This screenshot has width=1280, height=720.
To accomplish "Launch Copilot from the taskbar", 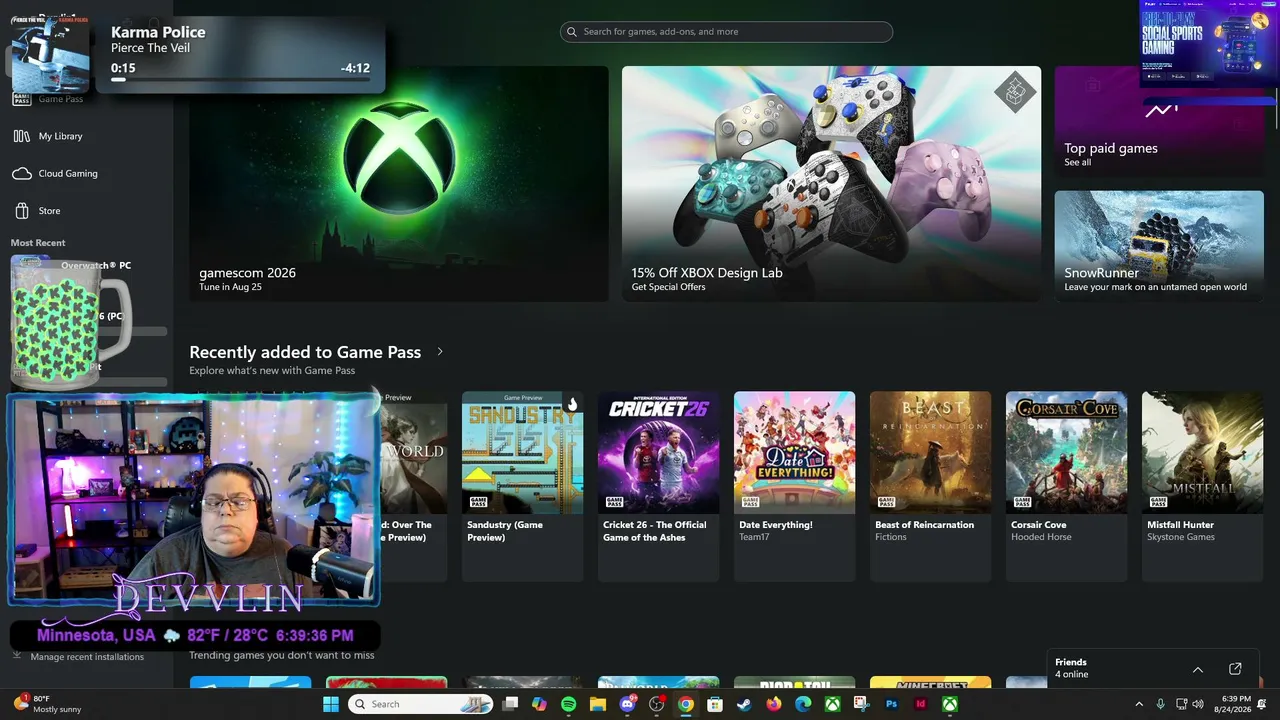I will tap(539, 704).
